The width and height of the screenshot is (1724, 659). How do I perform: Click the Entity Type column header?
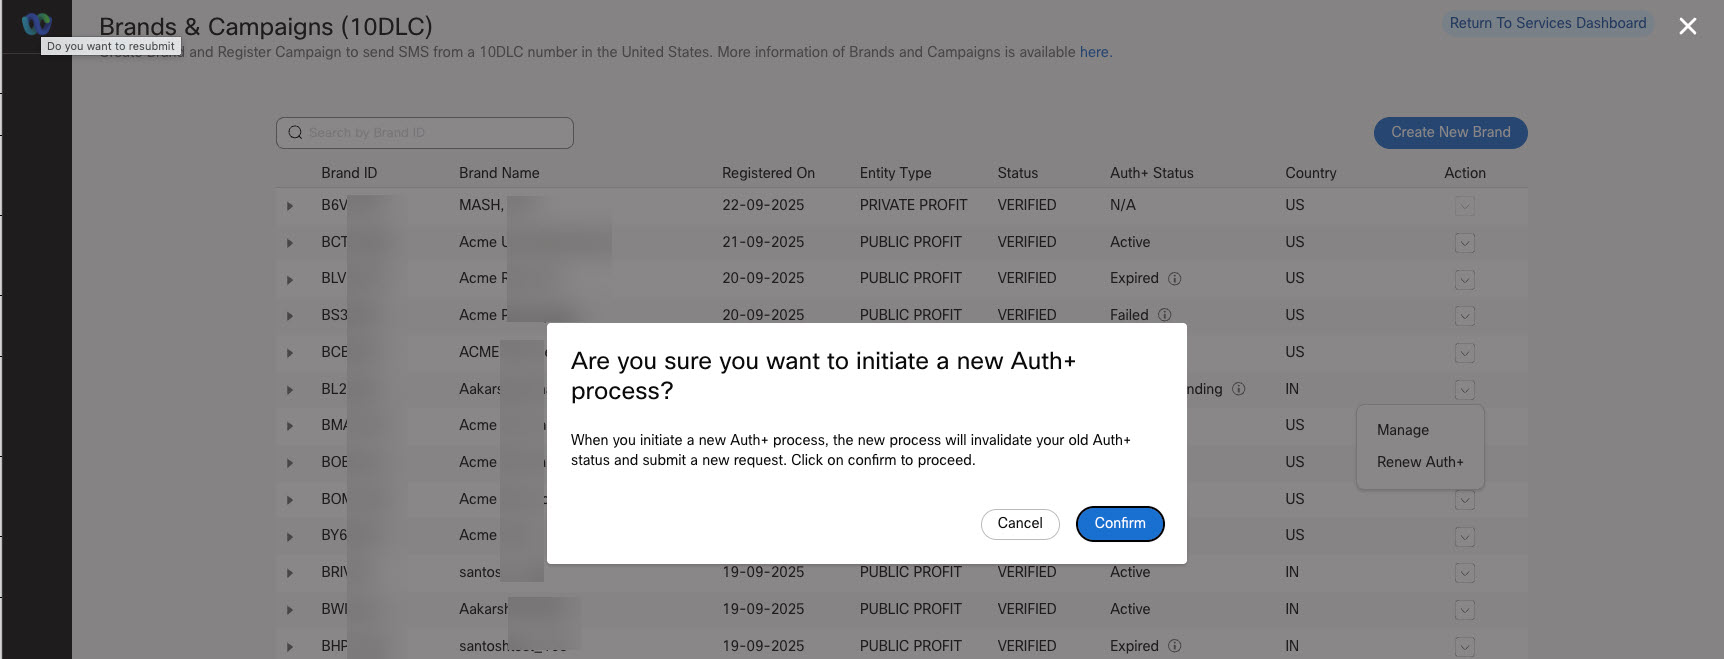[895, 173]
